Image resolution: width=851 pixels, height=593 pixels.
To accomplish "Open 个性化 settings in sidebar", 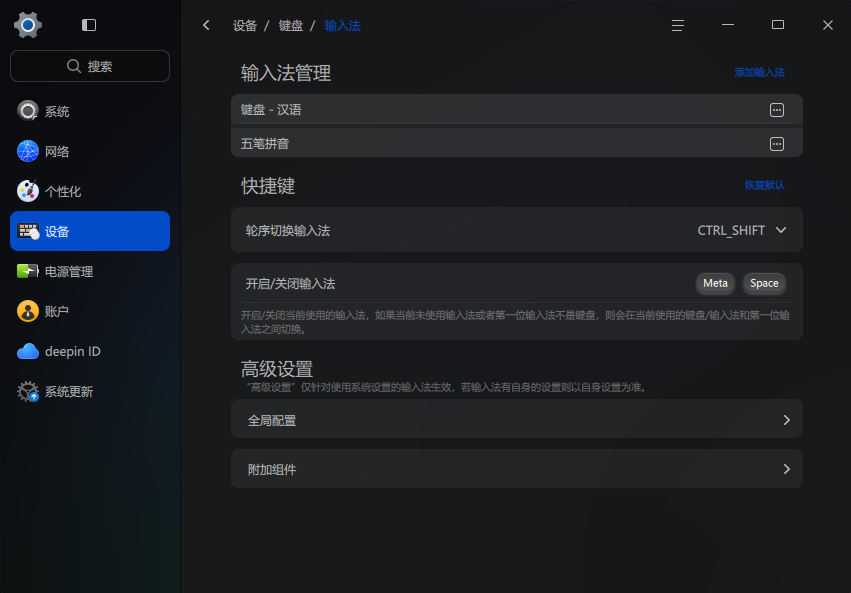I will point(90,191).
